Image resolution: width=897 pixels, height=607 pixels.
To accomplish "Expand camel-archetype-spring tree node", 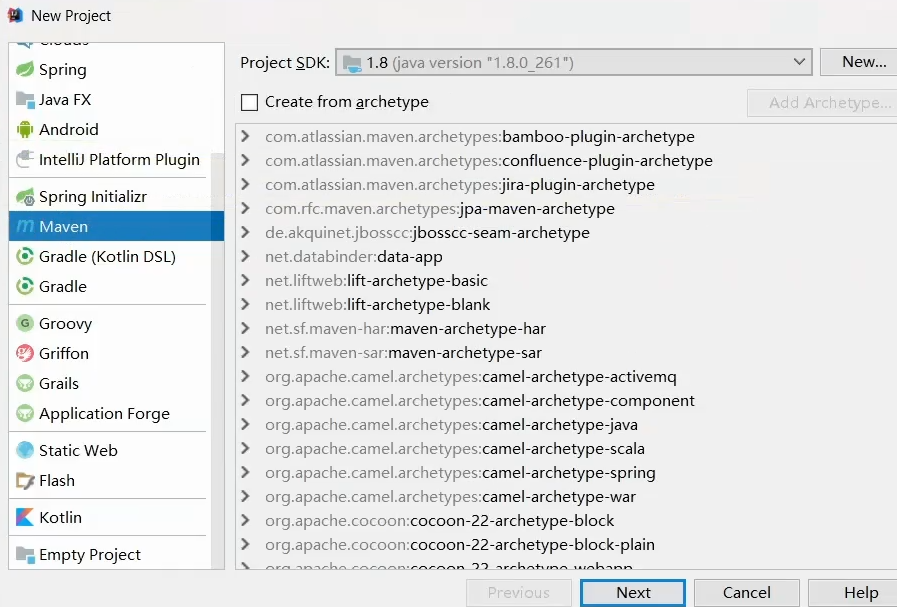I will pyautogui.click(x=245, y=473).
